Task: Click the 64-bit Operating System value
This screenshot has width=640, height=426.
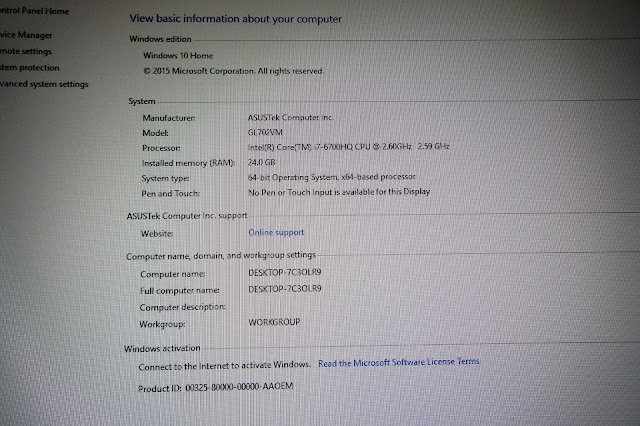Action: point(331,177)
